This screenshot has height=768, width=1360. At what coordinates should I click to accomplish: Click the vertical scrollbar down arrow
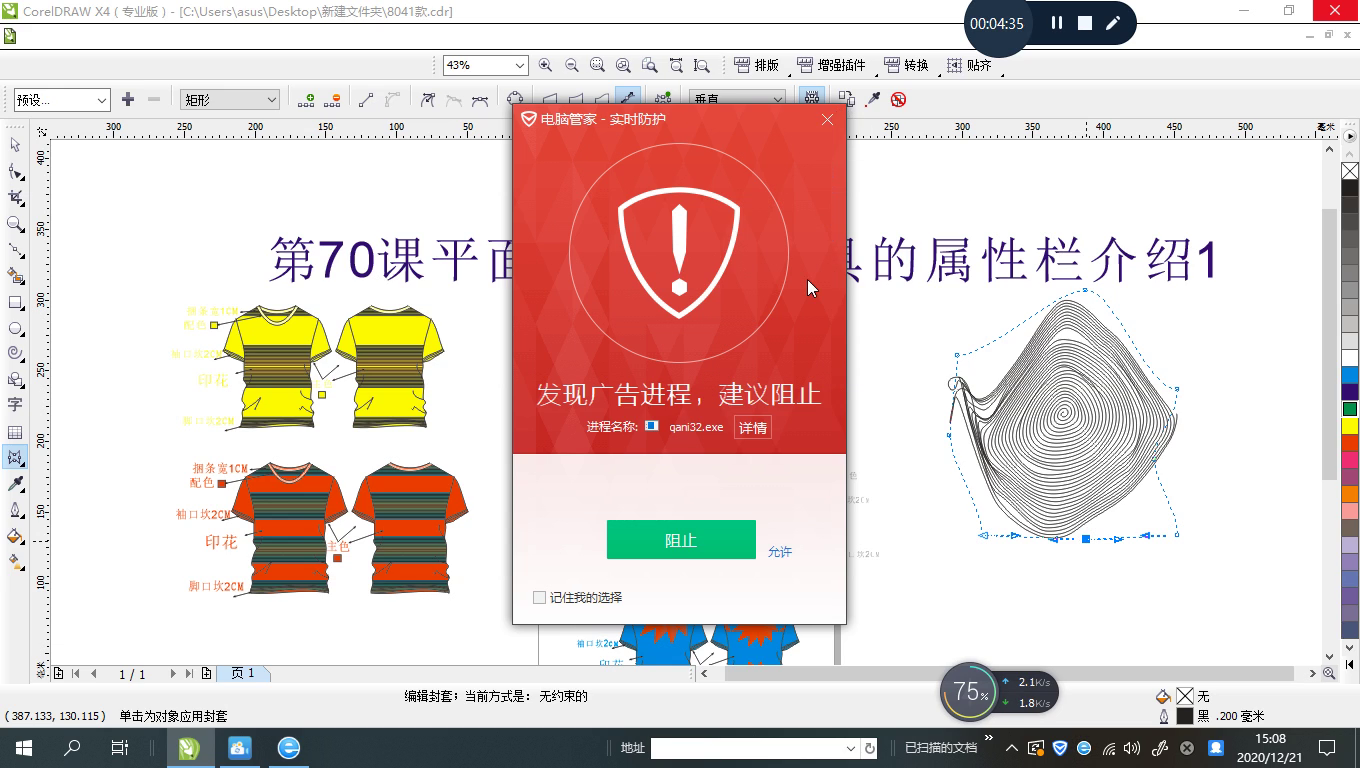(1329, 656)
